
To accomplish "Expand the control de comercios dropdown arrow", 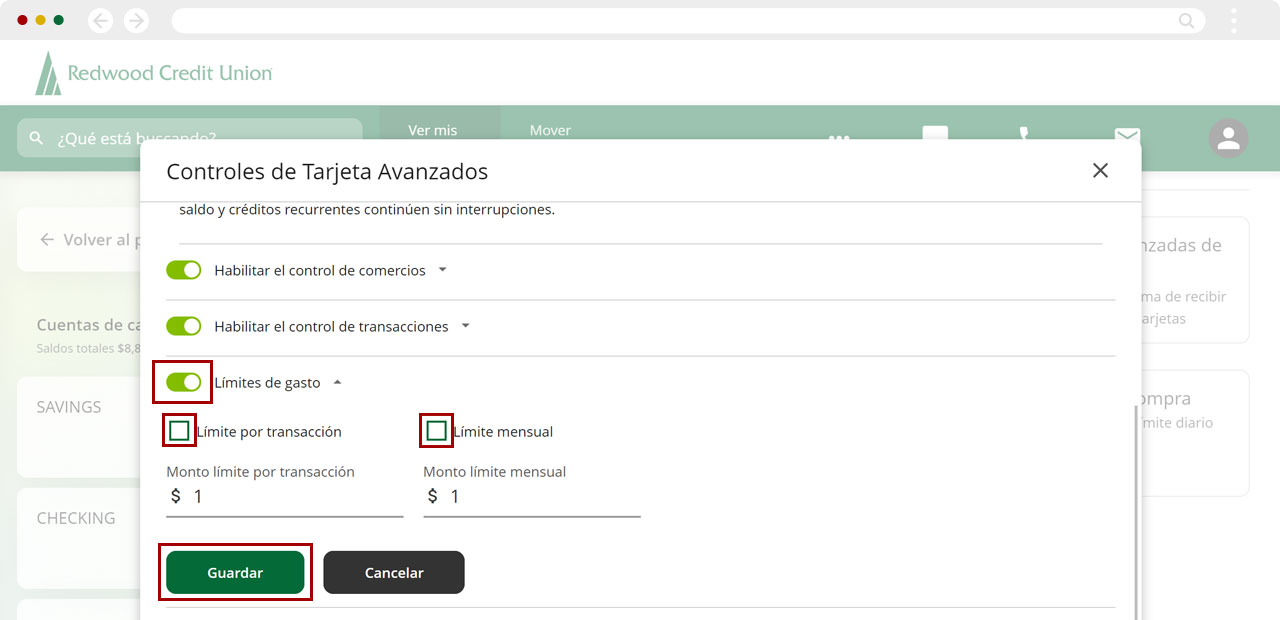I will [443, 270].
